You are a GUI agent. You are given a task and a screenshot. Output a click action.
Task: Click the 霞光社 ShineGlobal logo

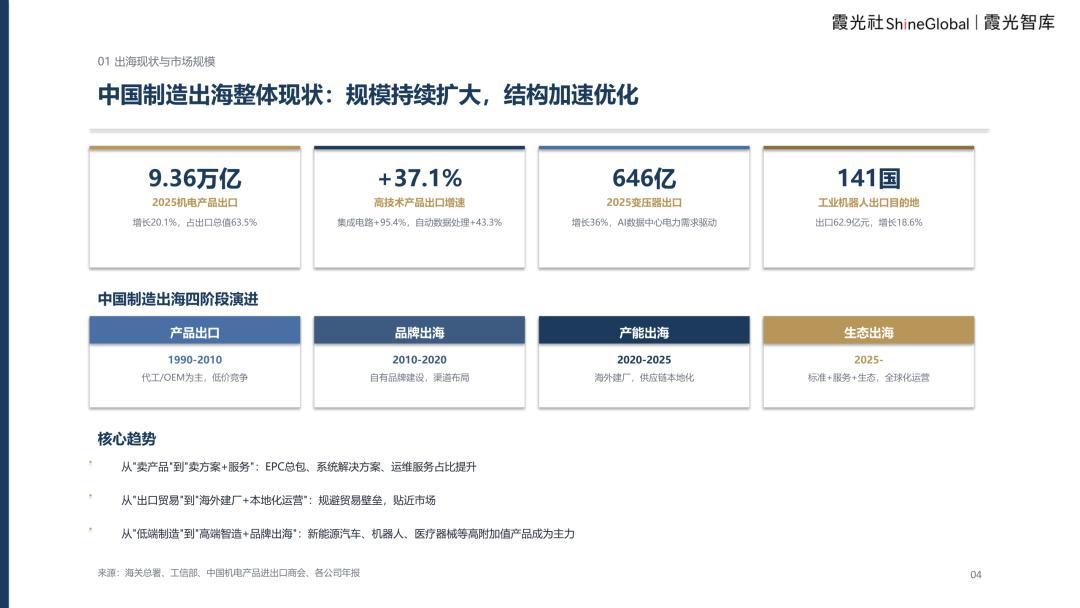[x=900, y=23]
